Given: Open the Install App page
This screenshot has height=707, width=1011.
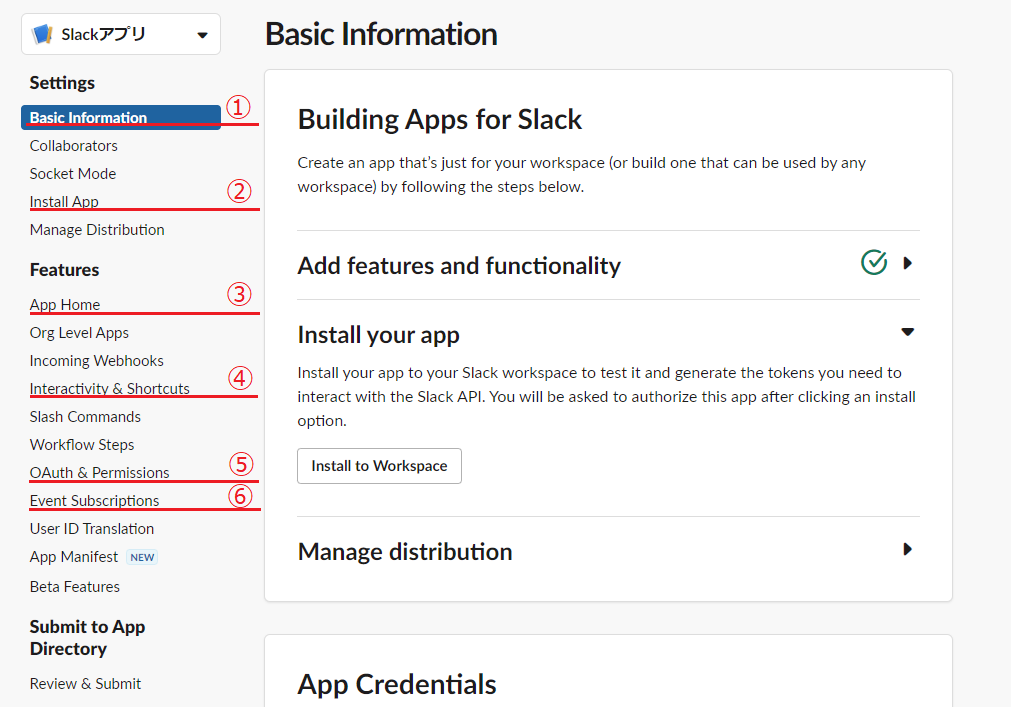Looking at the screenshot, I should [64, 202].
